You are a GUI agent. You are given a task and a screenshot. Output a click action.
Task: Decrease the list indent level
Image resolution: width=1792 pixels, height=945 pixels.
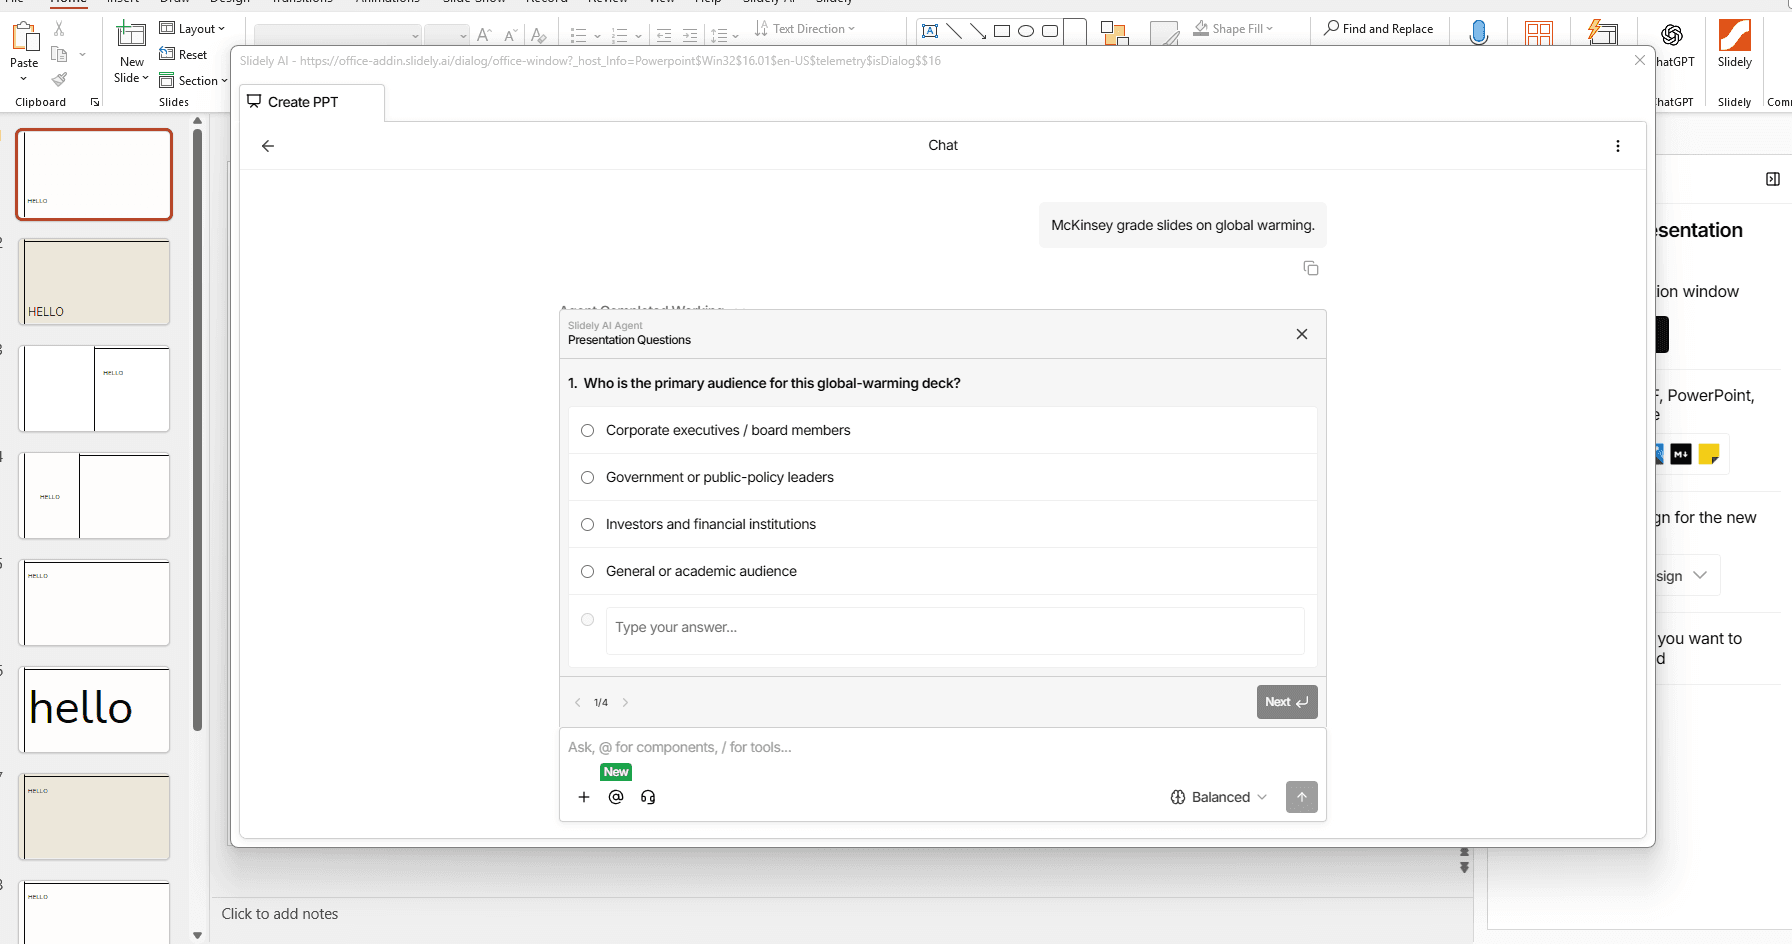(664, 36)
